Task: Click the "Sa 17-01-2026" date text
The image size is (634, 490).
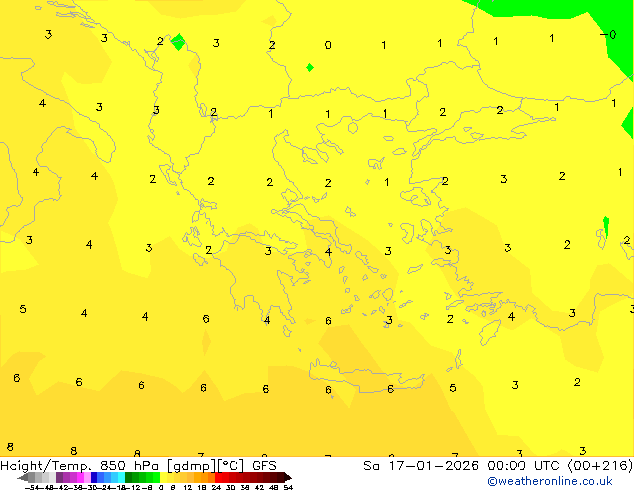Action: [411, 465]
